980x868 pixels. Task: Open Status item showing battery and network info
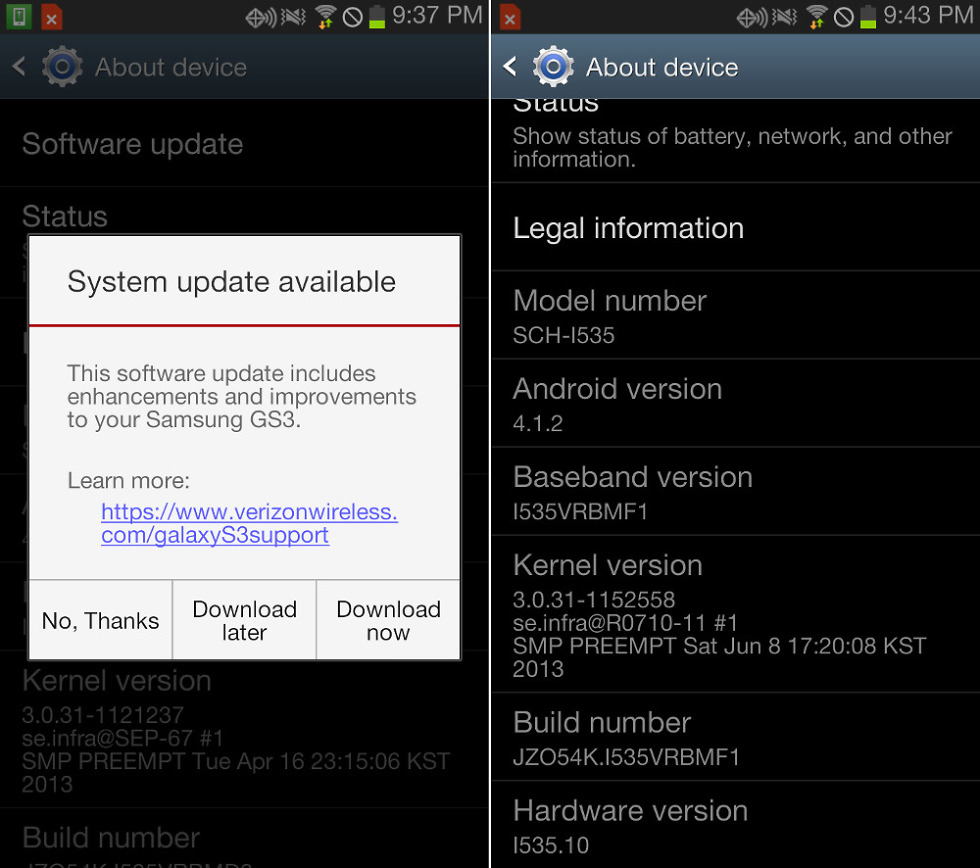tap(736, 141)
